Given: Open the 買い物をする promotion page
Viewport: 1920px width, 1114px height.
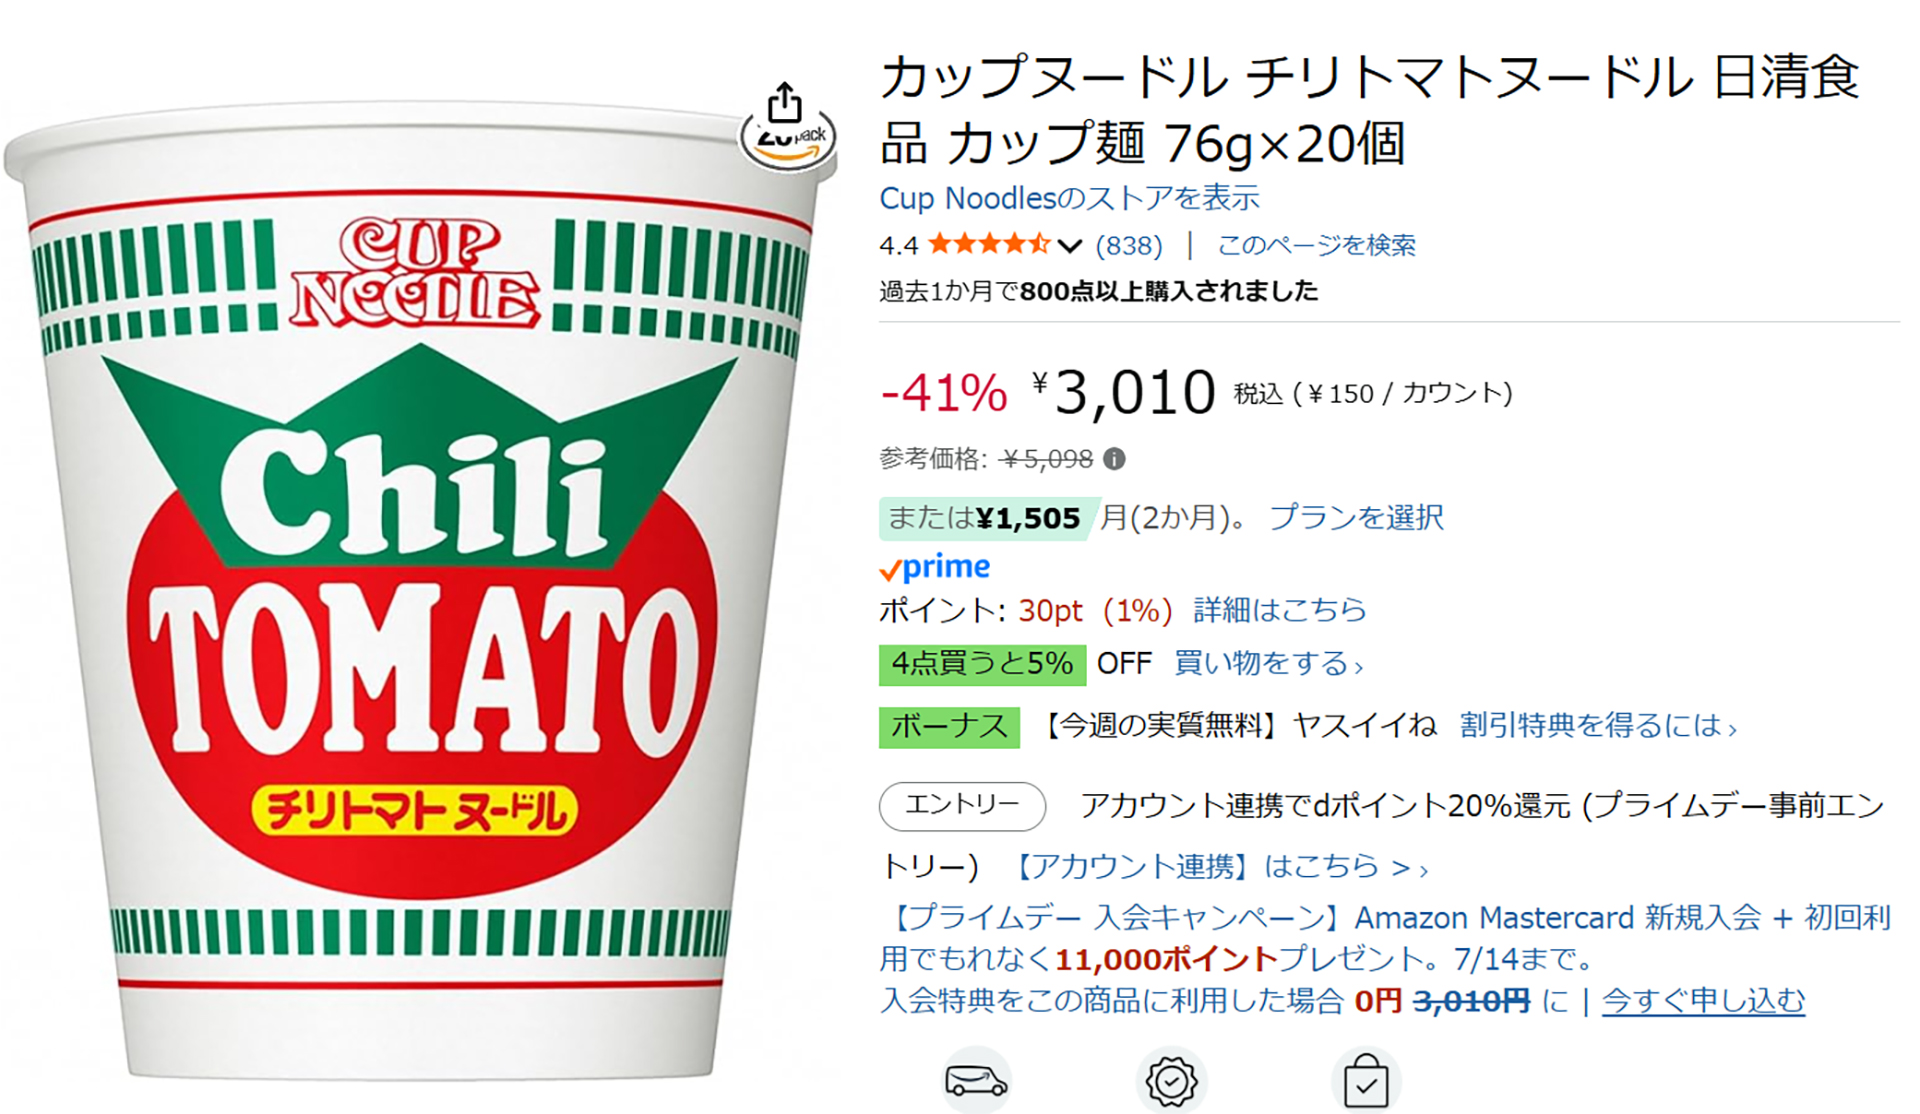Looking at the screenshot, I should pos(1263,663).
